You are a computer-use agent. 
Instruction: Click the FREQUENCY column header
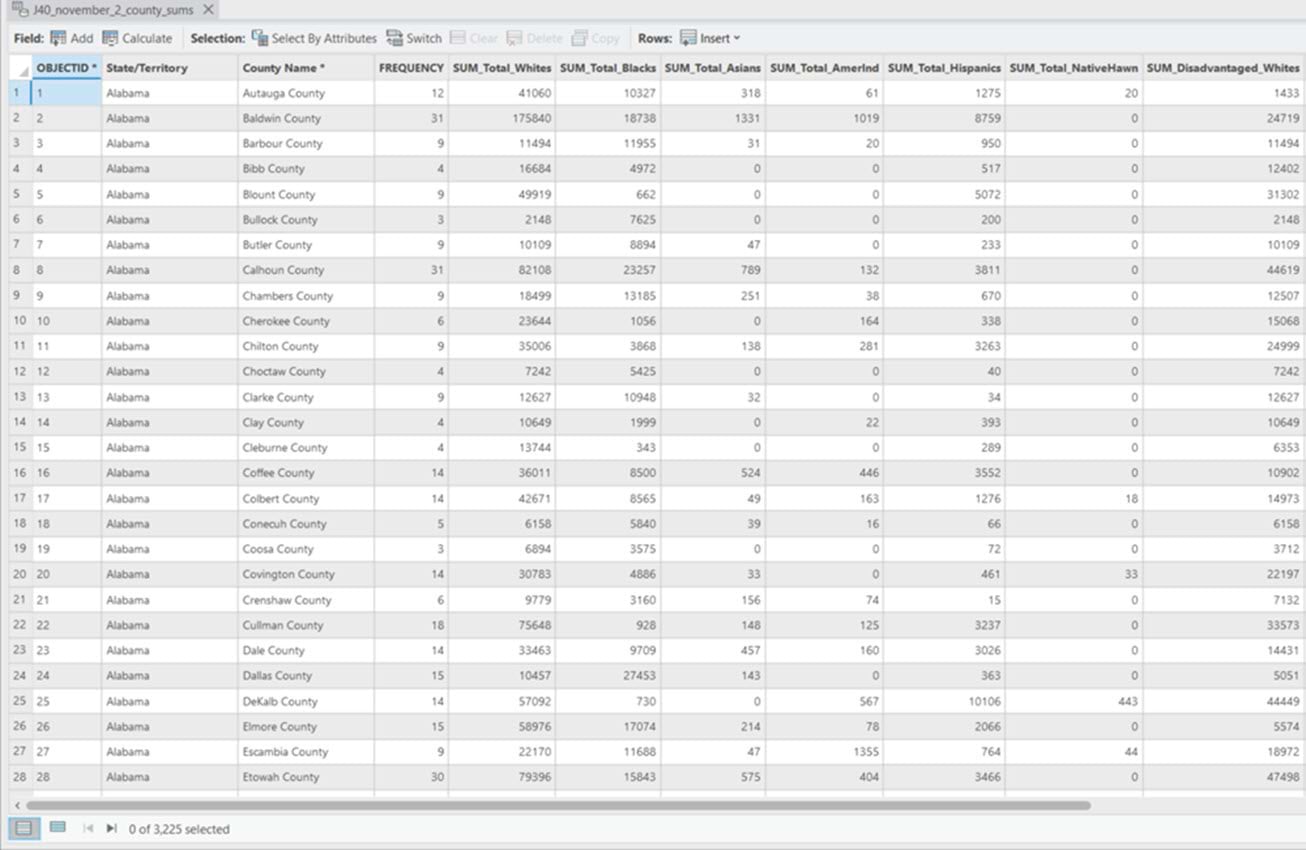point(410,67)
